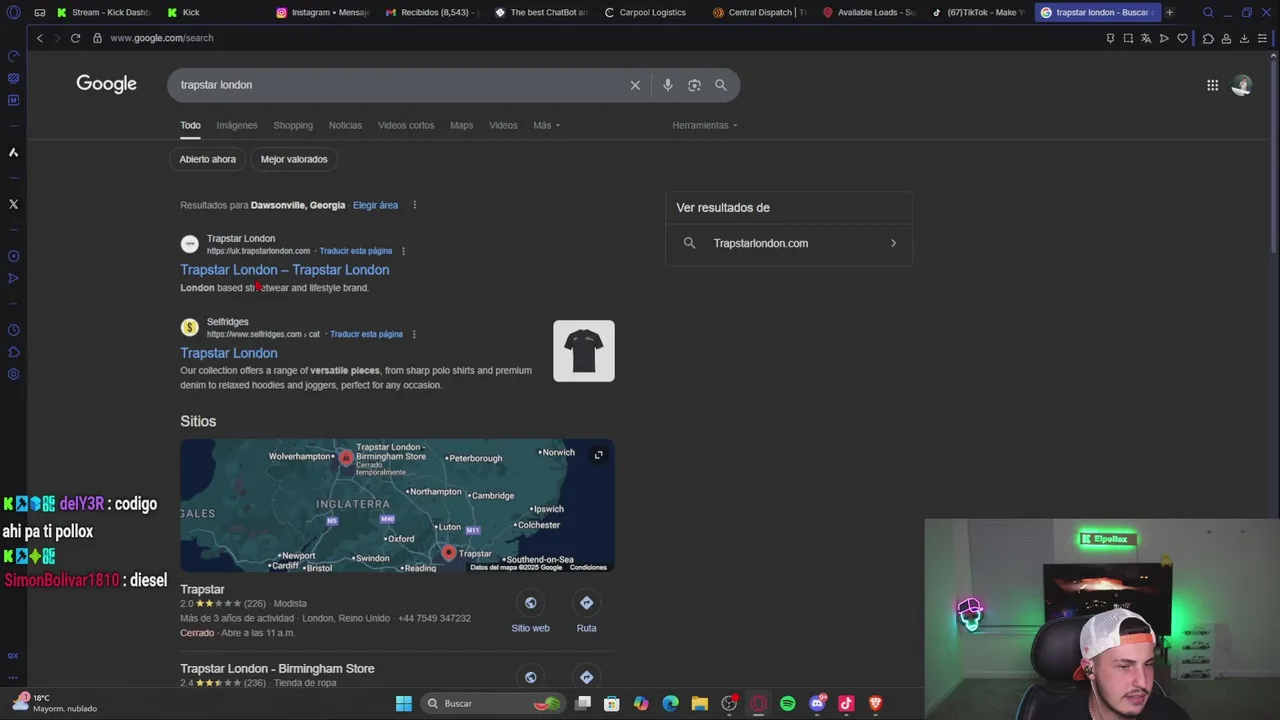Open the Trapstar business listing title
The width and height of the screenshot is (1280, 720).
pyautogui.click(x=202, y=589)
